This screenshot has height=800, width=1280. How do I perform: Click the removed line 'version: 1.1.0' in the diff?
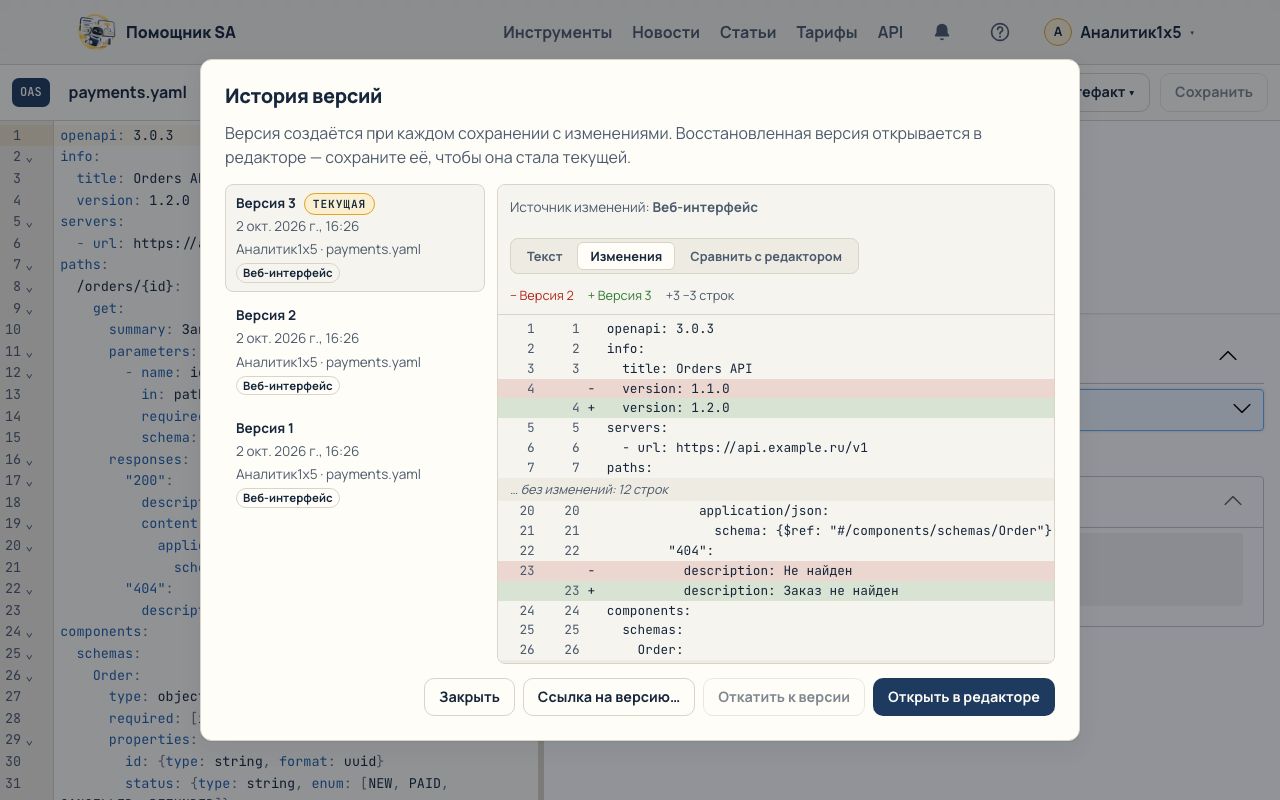tap(776, 388)
